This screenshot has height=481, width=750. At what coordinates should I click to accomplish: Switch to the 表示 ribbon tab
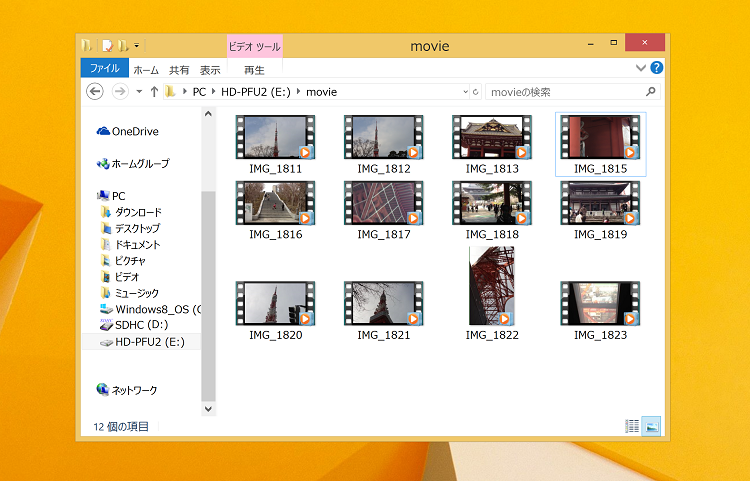210,70
